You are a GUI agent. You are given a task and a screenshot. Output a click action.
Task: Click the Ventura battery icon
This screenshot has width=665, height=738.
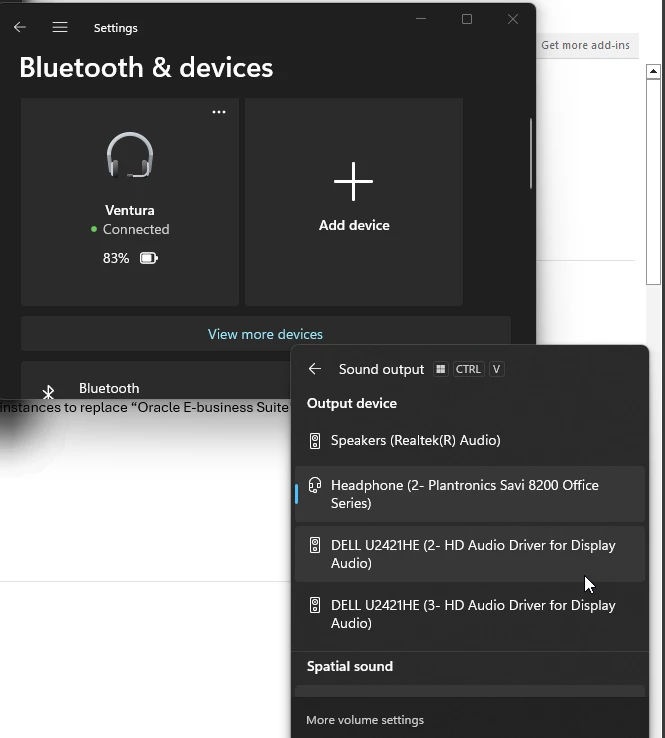coord(149,258)
